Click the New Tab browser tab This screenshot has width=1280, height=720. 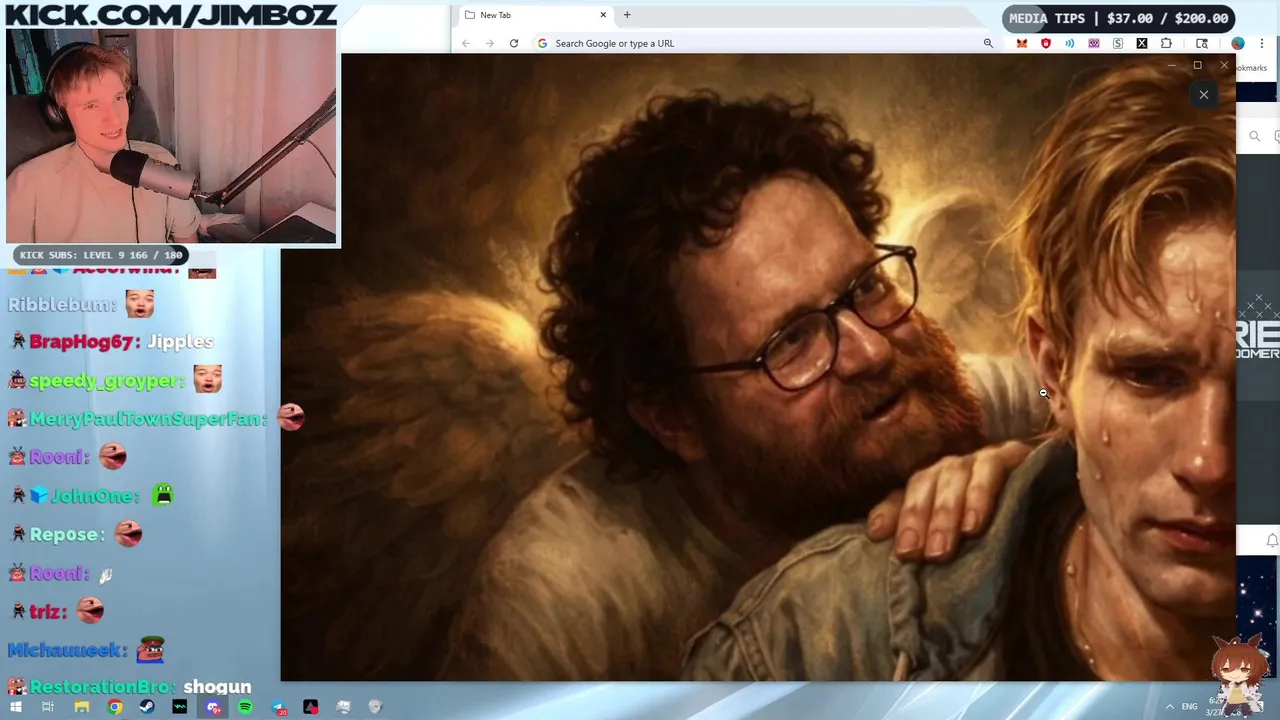click(533, 15)
